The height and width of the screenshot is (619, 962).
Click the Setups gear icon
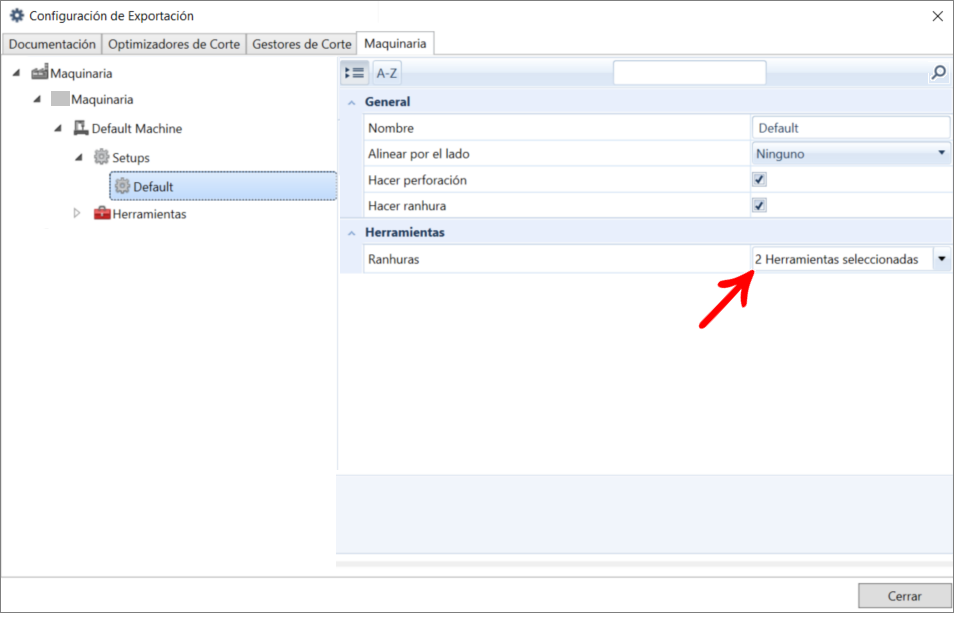(101, 156)
